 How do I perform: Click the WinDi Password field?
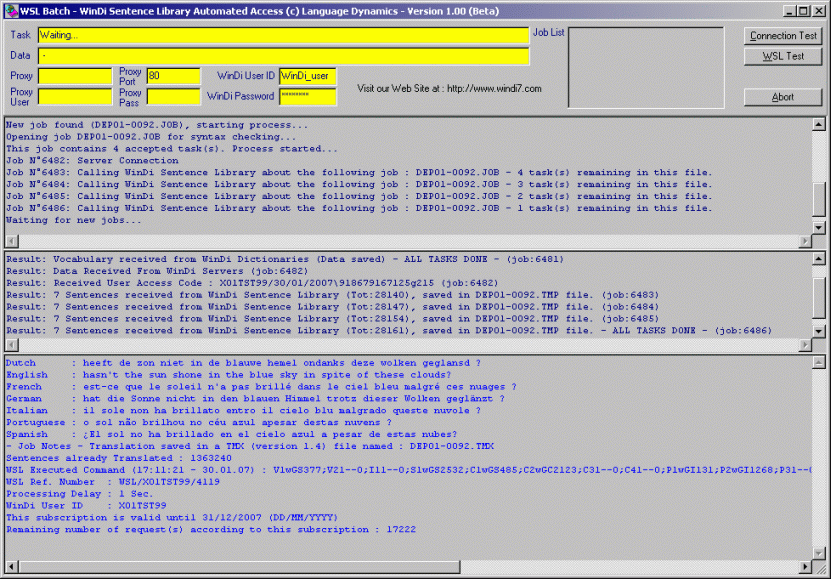point(307,96)
